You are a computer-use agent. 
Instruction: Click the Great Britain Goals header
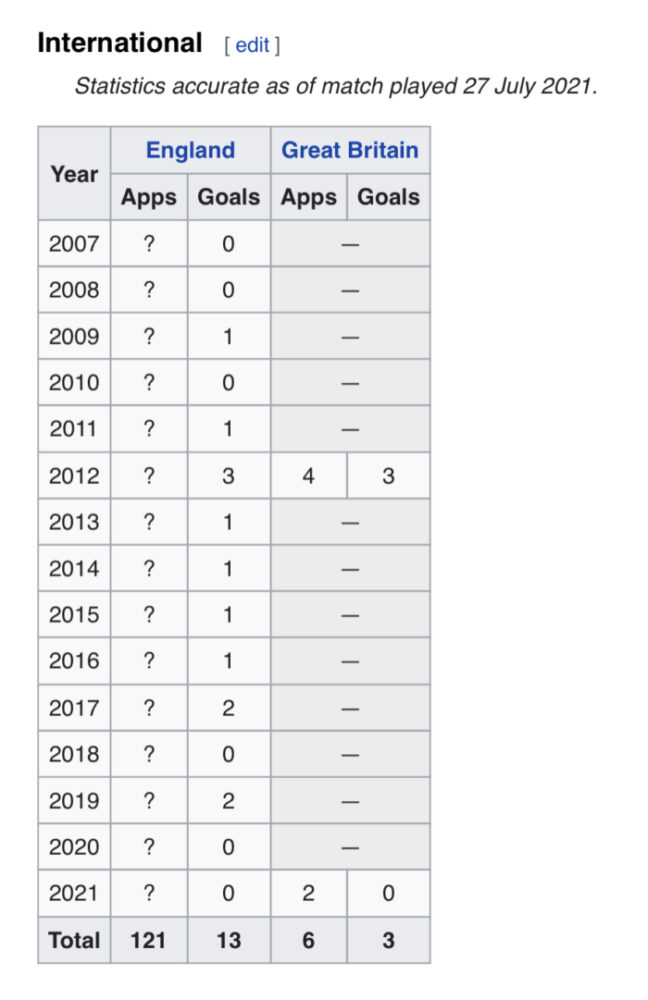click(x=388, y=197)
